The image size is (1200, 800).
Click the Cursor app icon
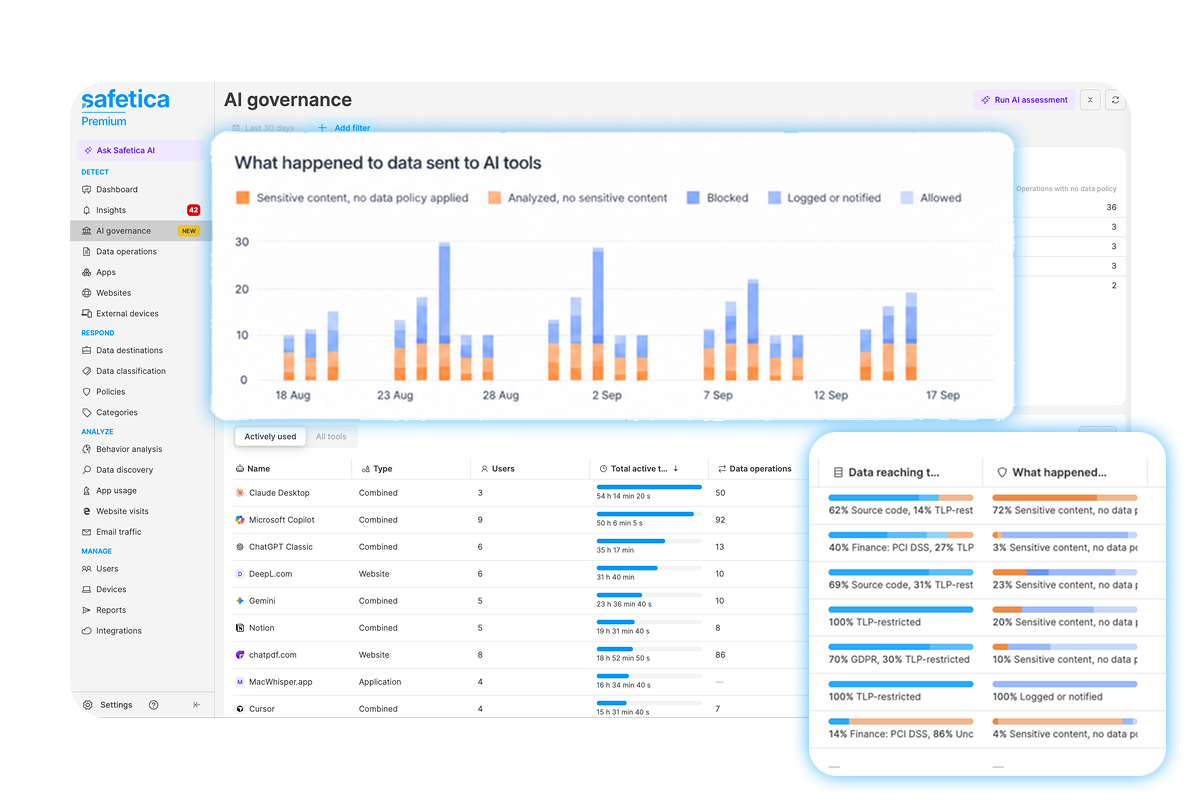[240, 709]
